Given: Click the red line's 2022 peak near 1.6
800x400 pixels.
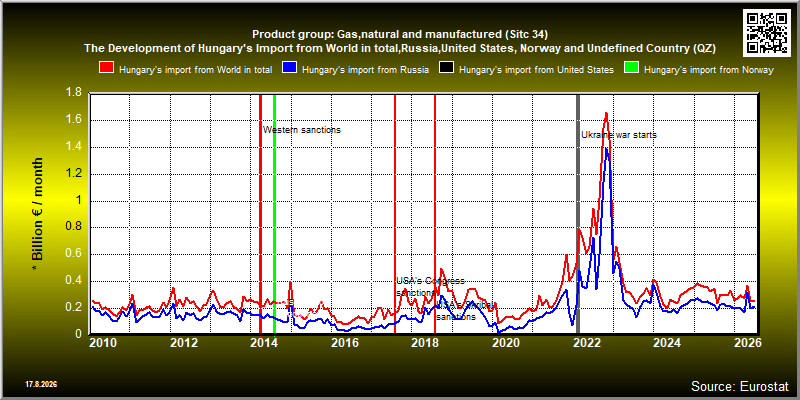Looking at the screenshot, I should click(606, 113).
